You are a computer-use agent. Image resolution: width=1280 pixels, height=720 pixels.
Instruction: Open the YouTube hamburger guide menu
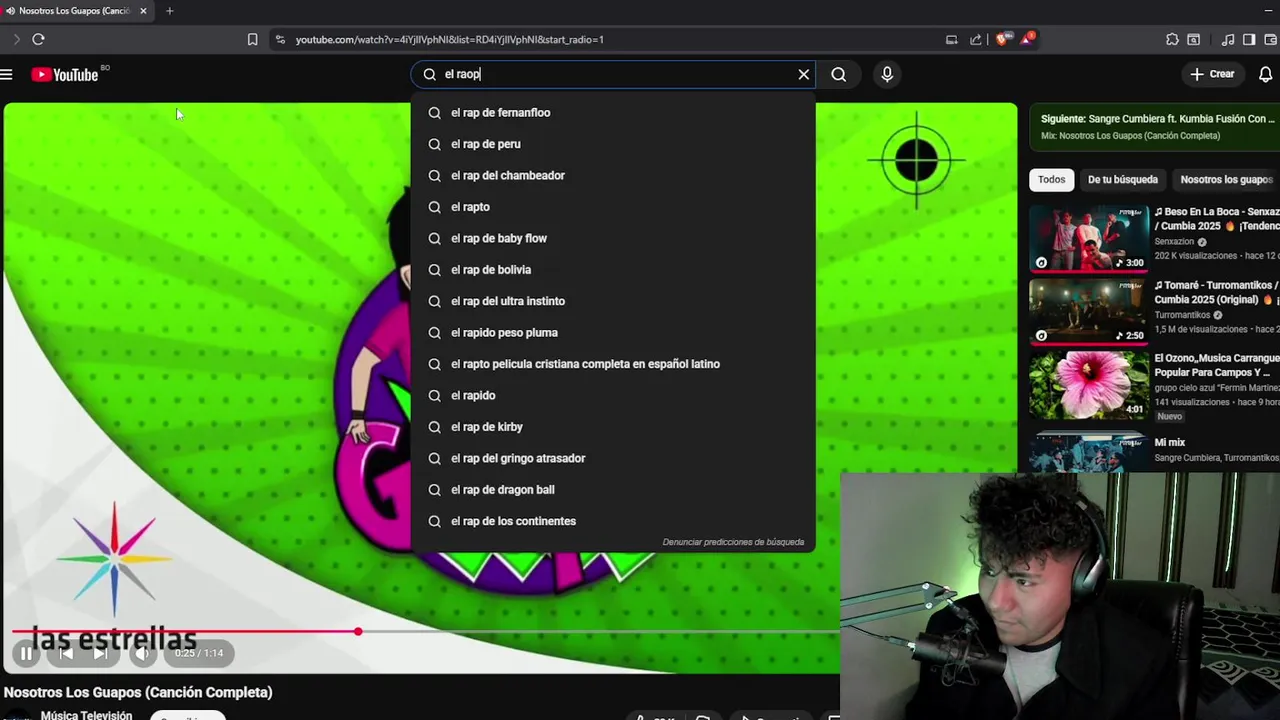pyautogui.click(x=6, y=74)
